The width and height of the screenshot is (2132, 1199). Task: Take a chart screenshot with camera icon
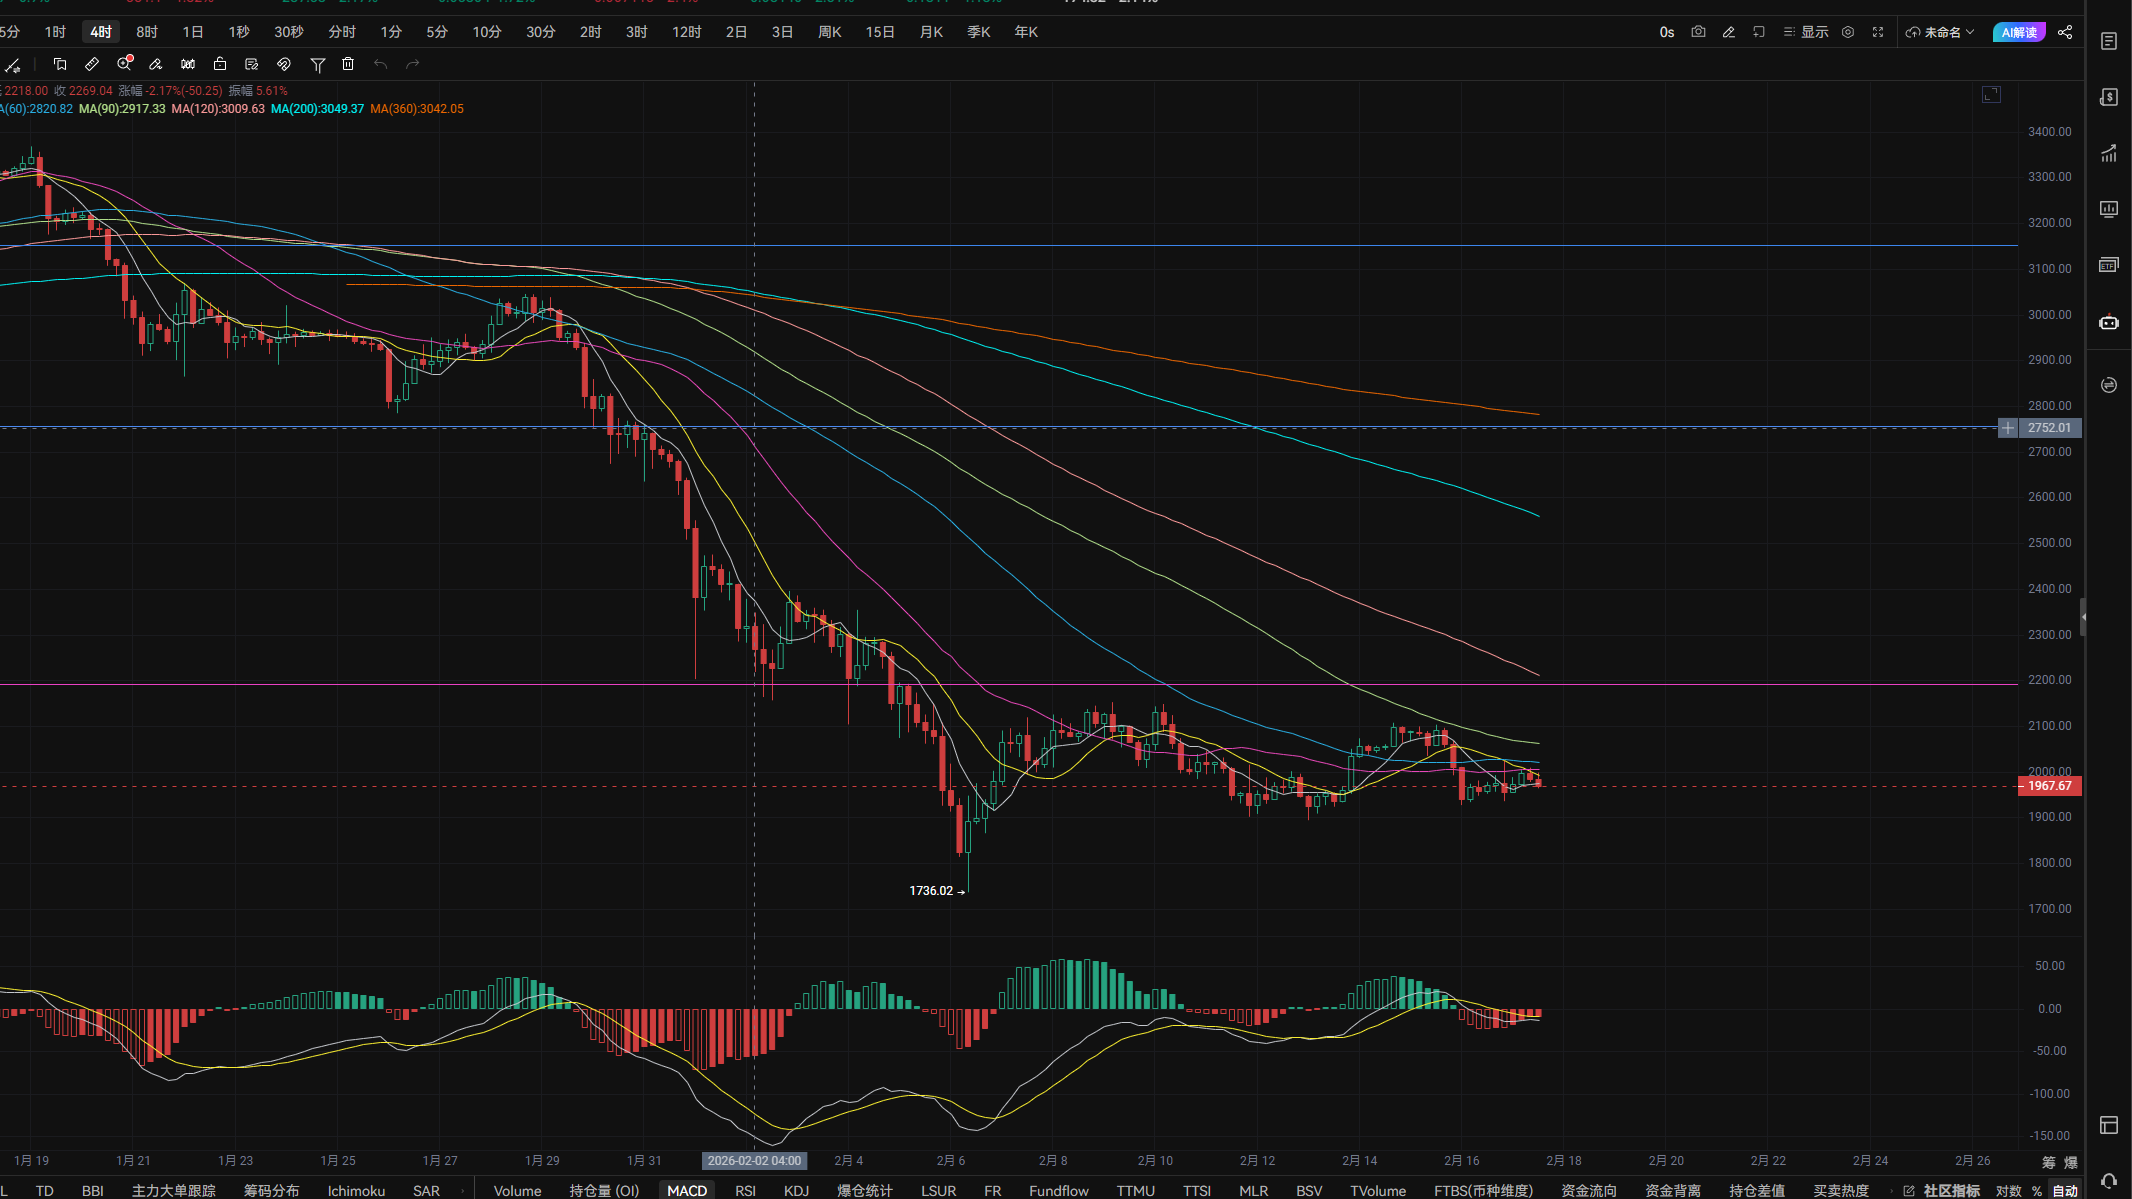tap(1698, 32)
